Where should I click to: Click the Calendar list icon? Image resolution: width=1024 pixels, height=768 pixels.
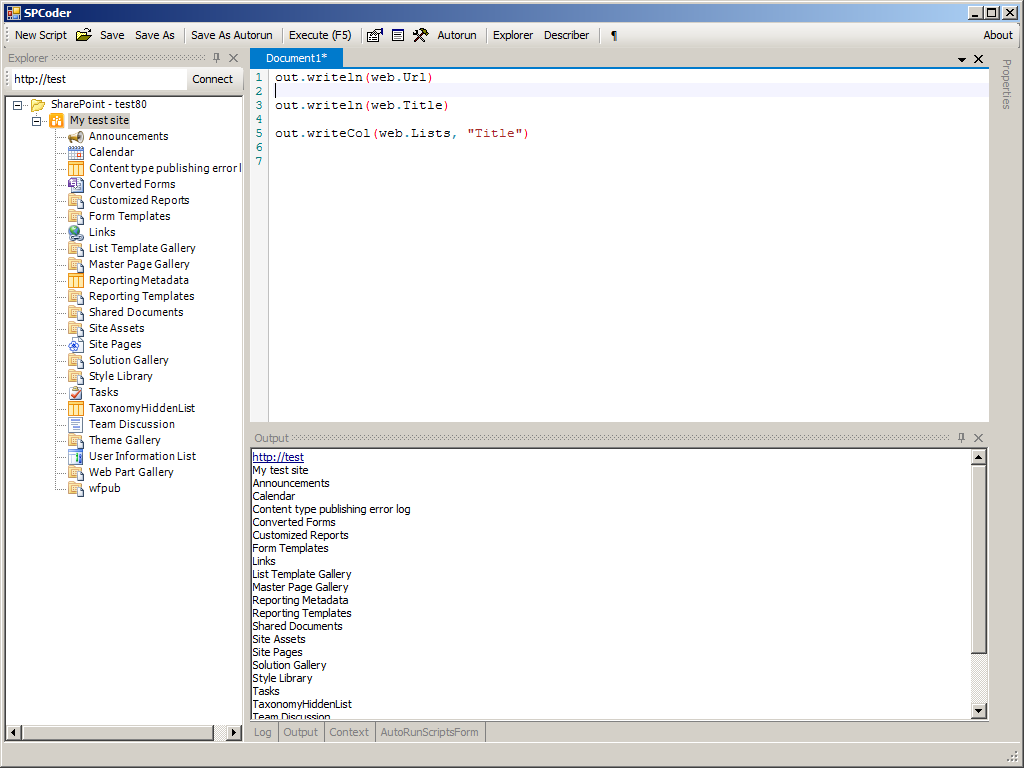(76, 152)
